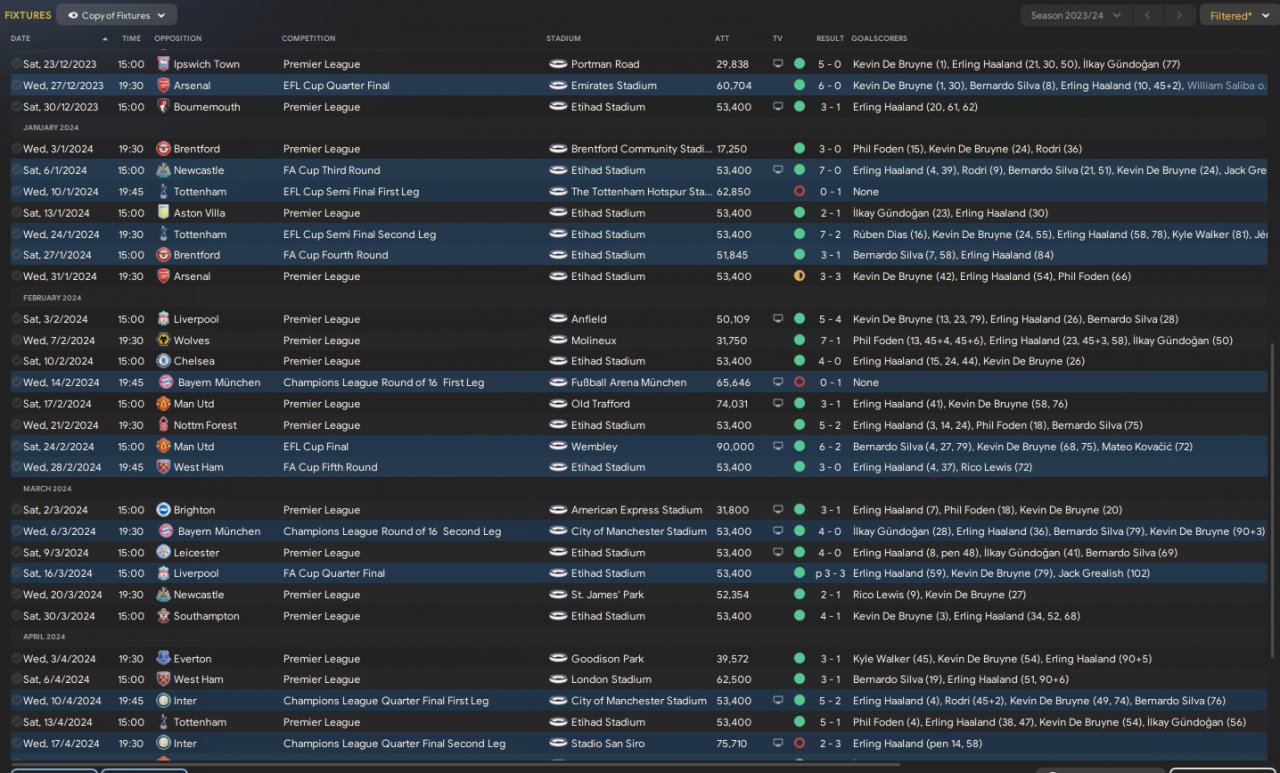Open the St. James' Park stadium link
The height and width of the screenshot is (773, 1280).
point(607,595)
